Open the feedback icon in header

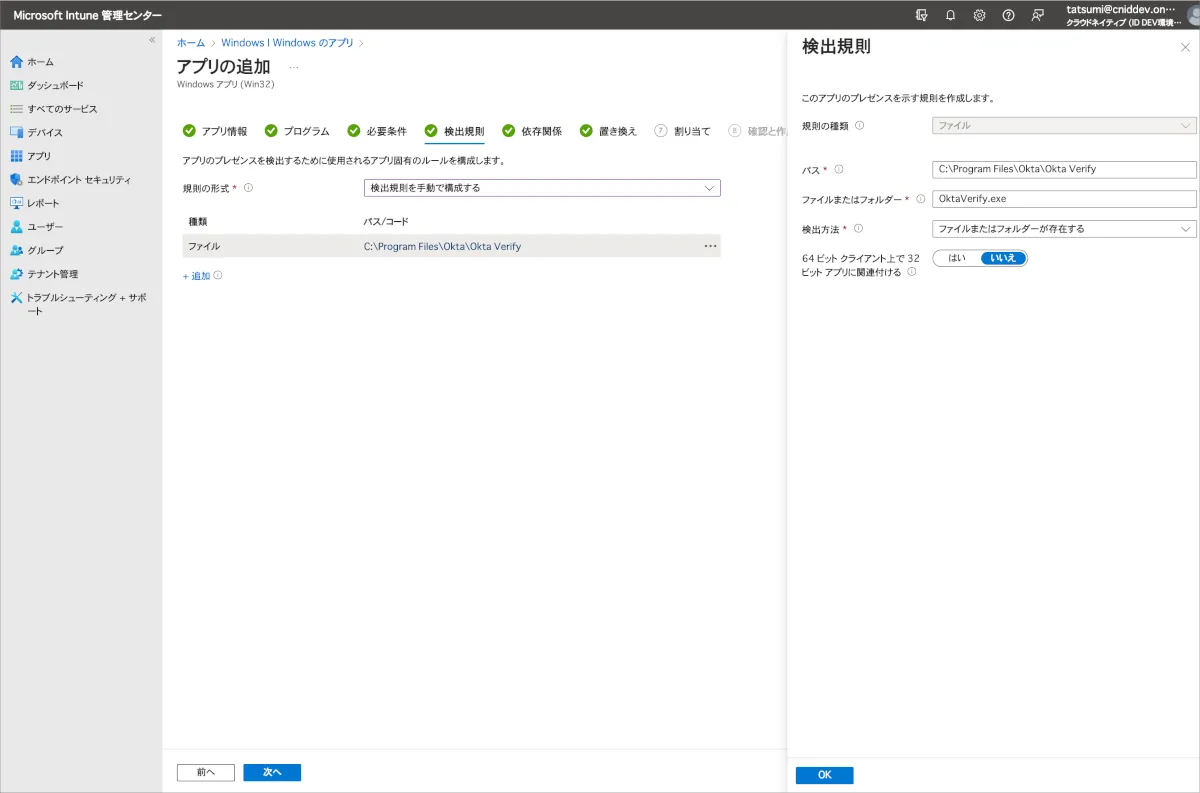(1038, 15)
